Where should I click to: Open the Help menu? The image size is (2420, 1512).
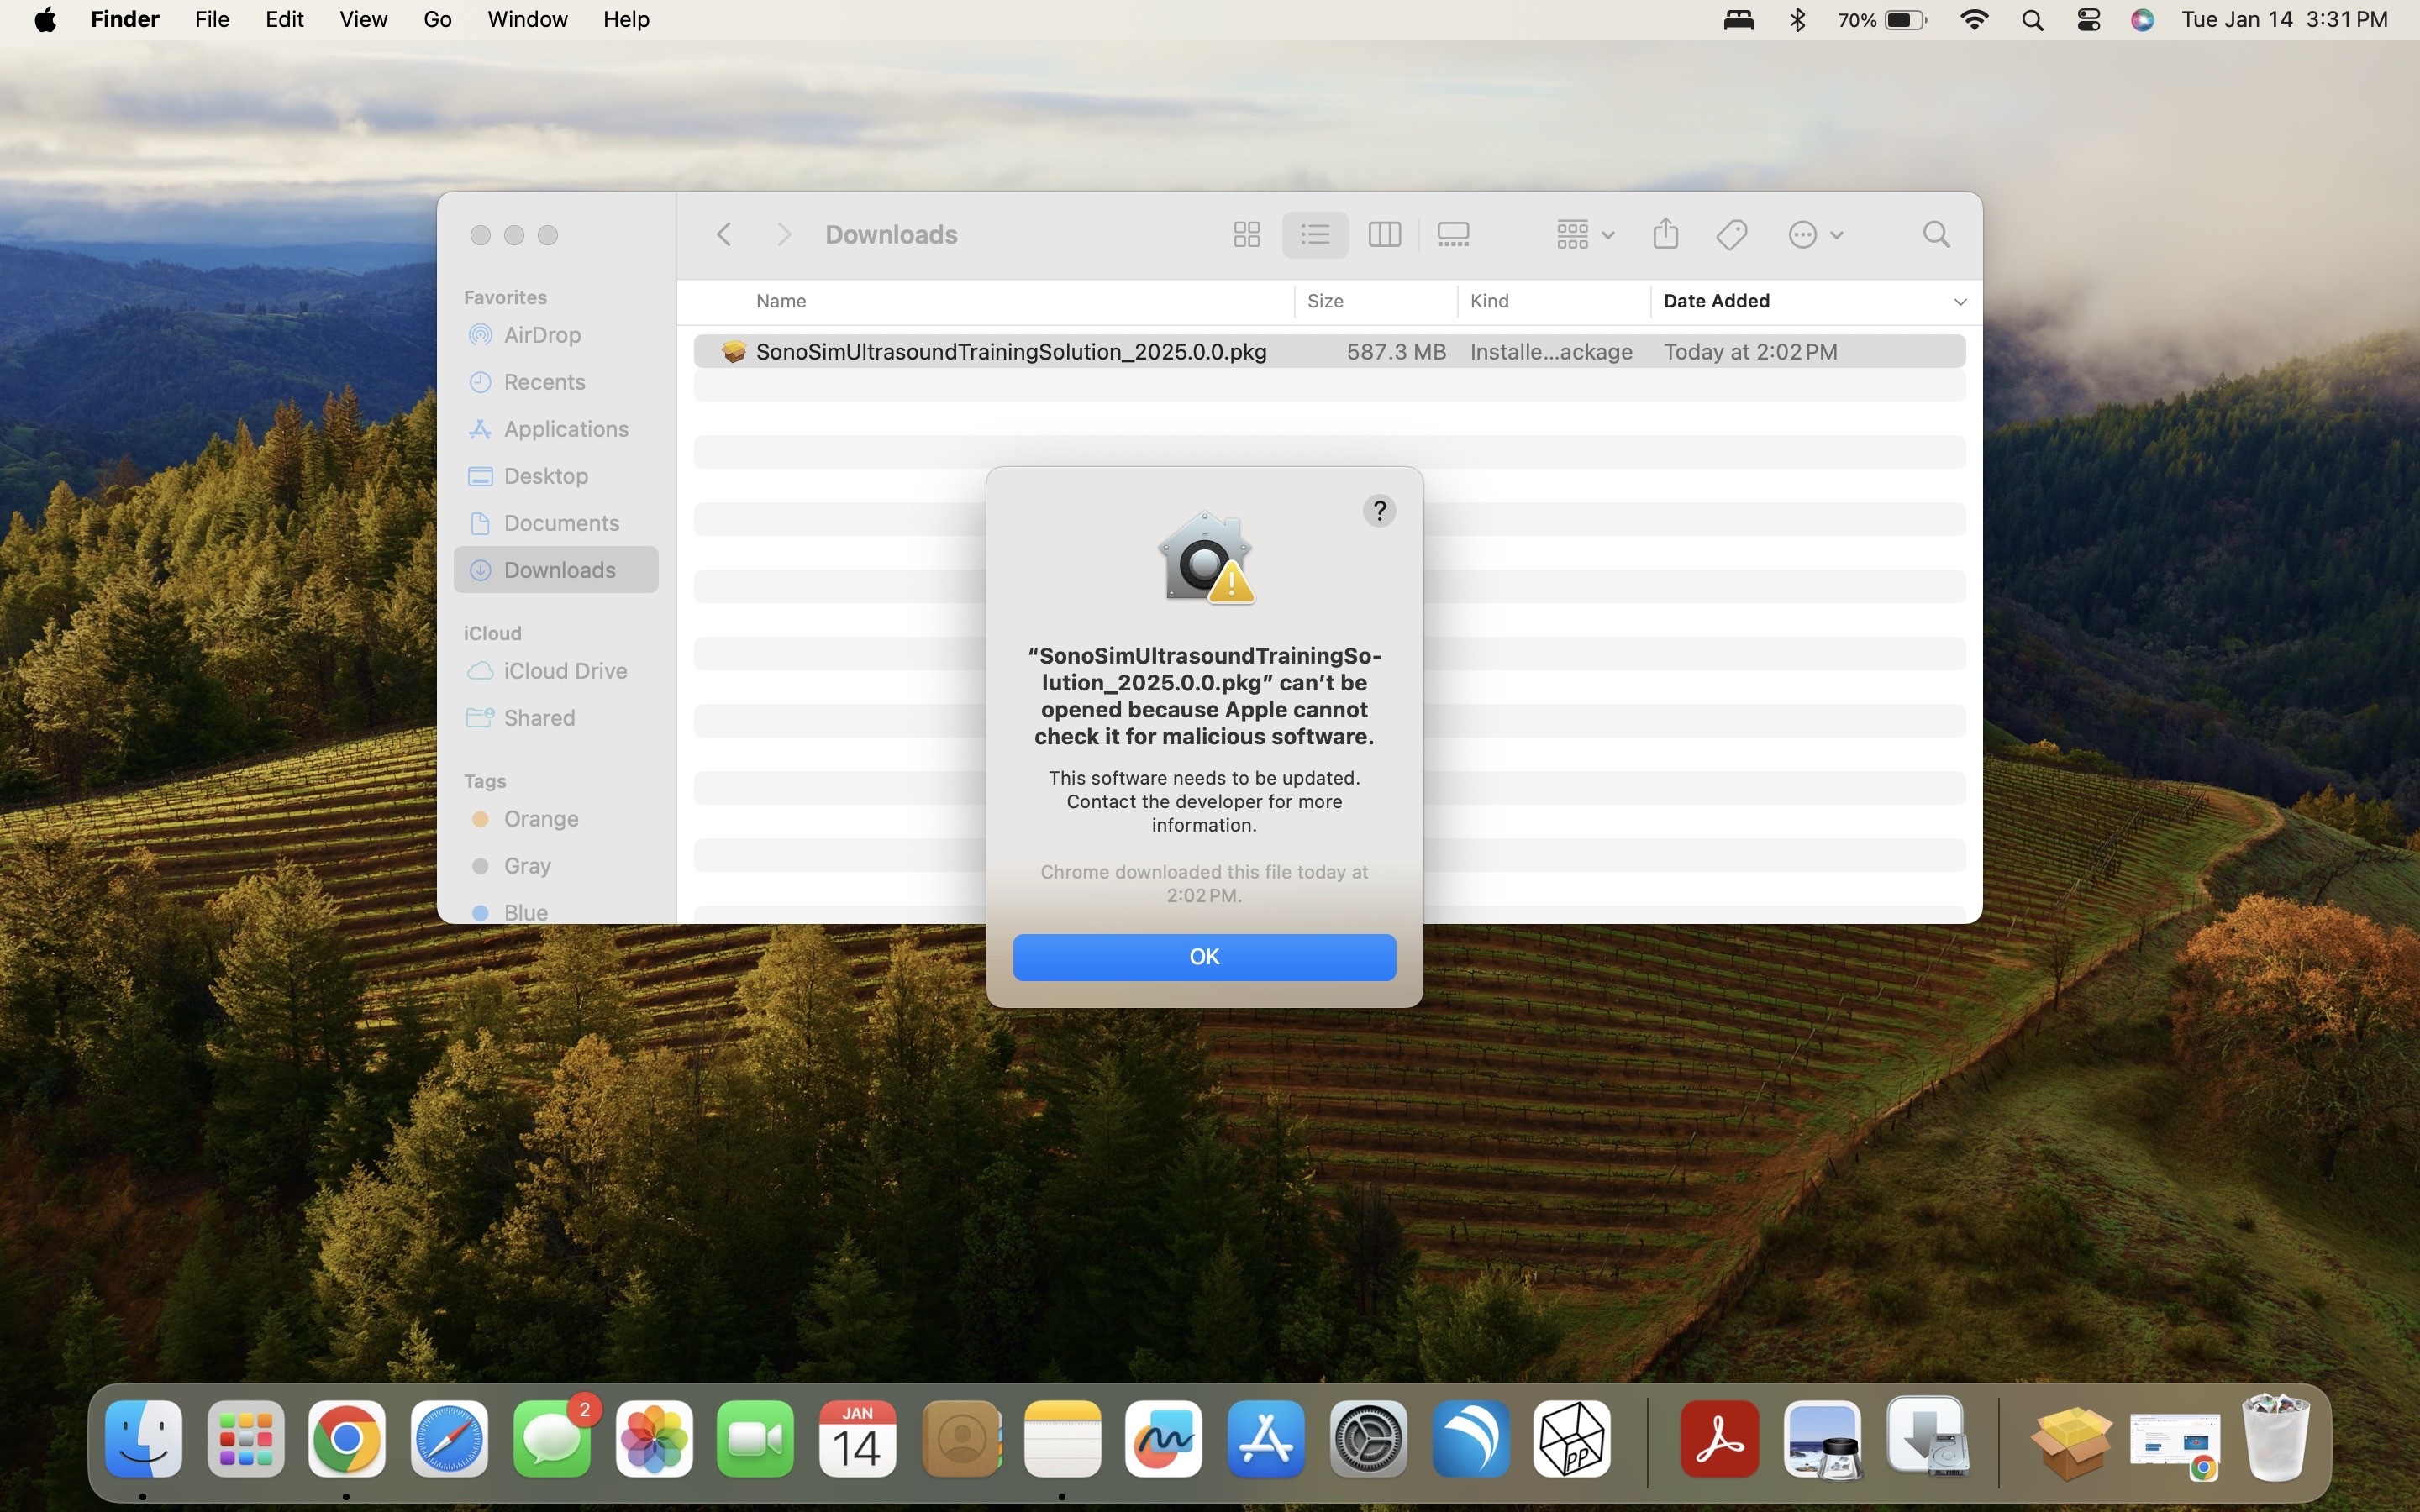[626, 20]
